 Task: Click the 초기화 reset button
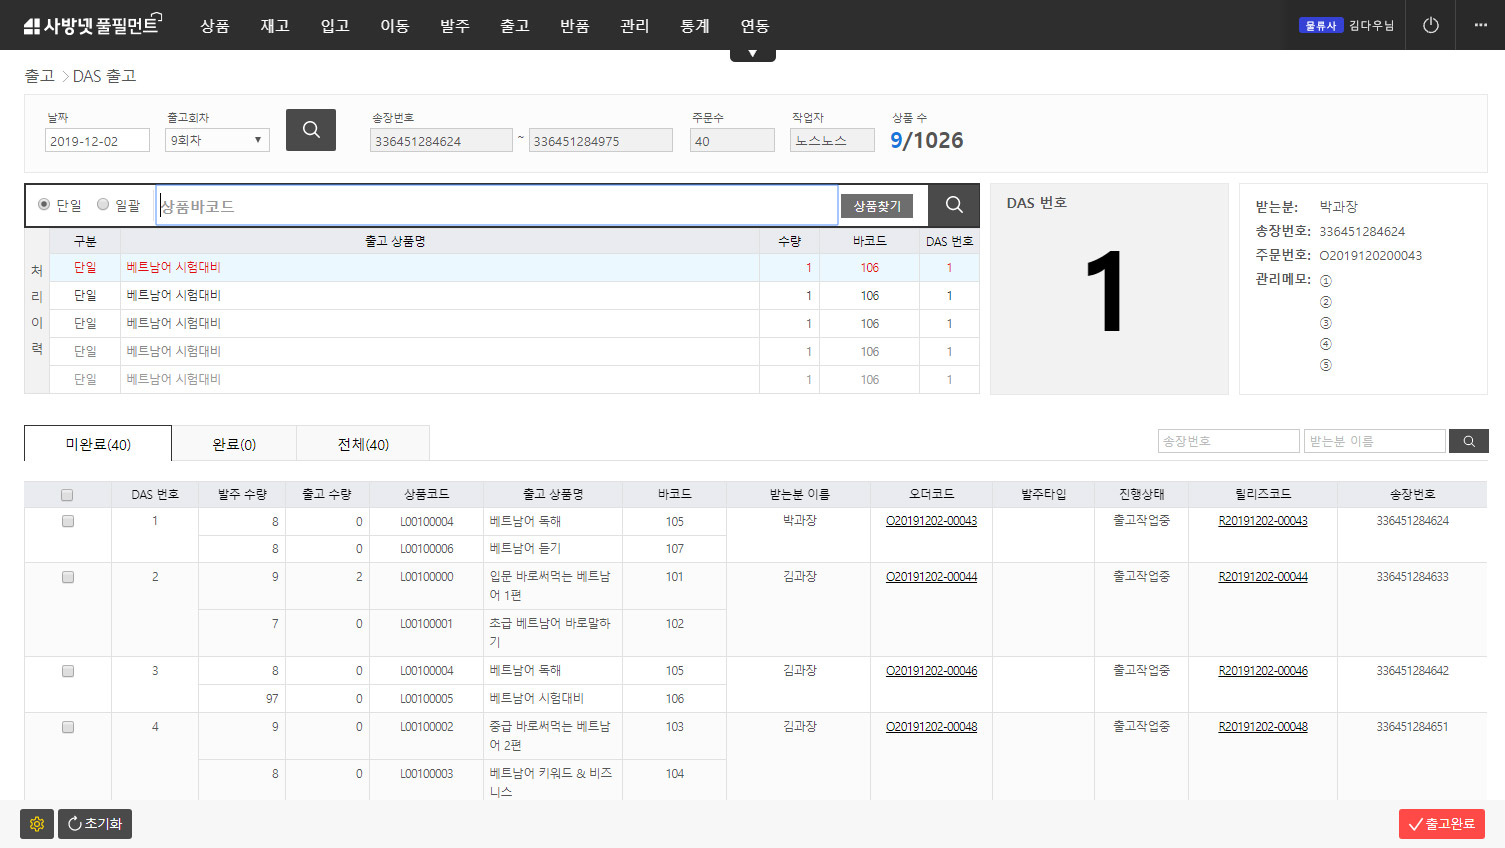(95, 824)
